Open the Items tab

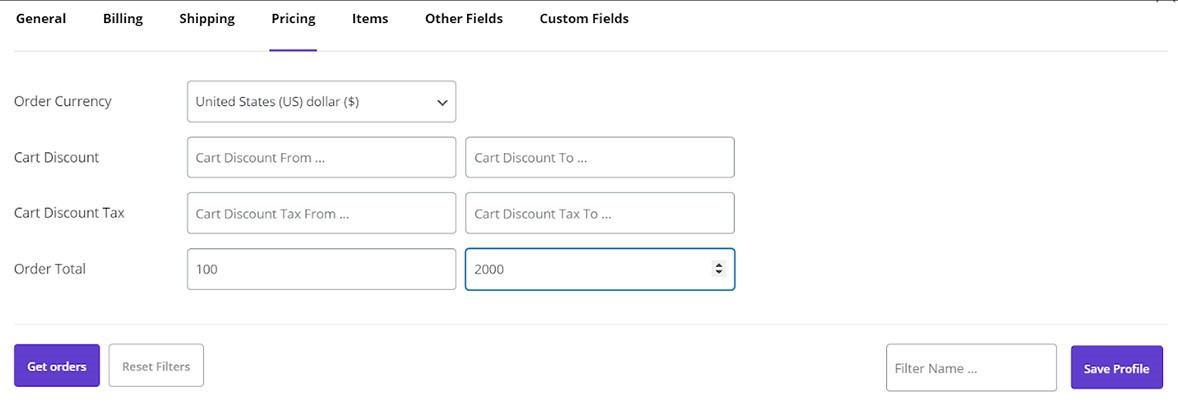[x=370, y=19]
